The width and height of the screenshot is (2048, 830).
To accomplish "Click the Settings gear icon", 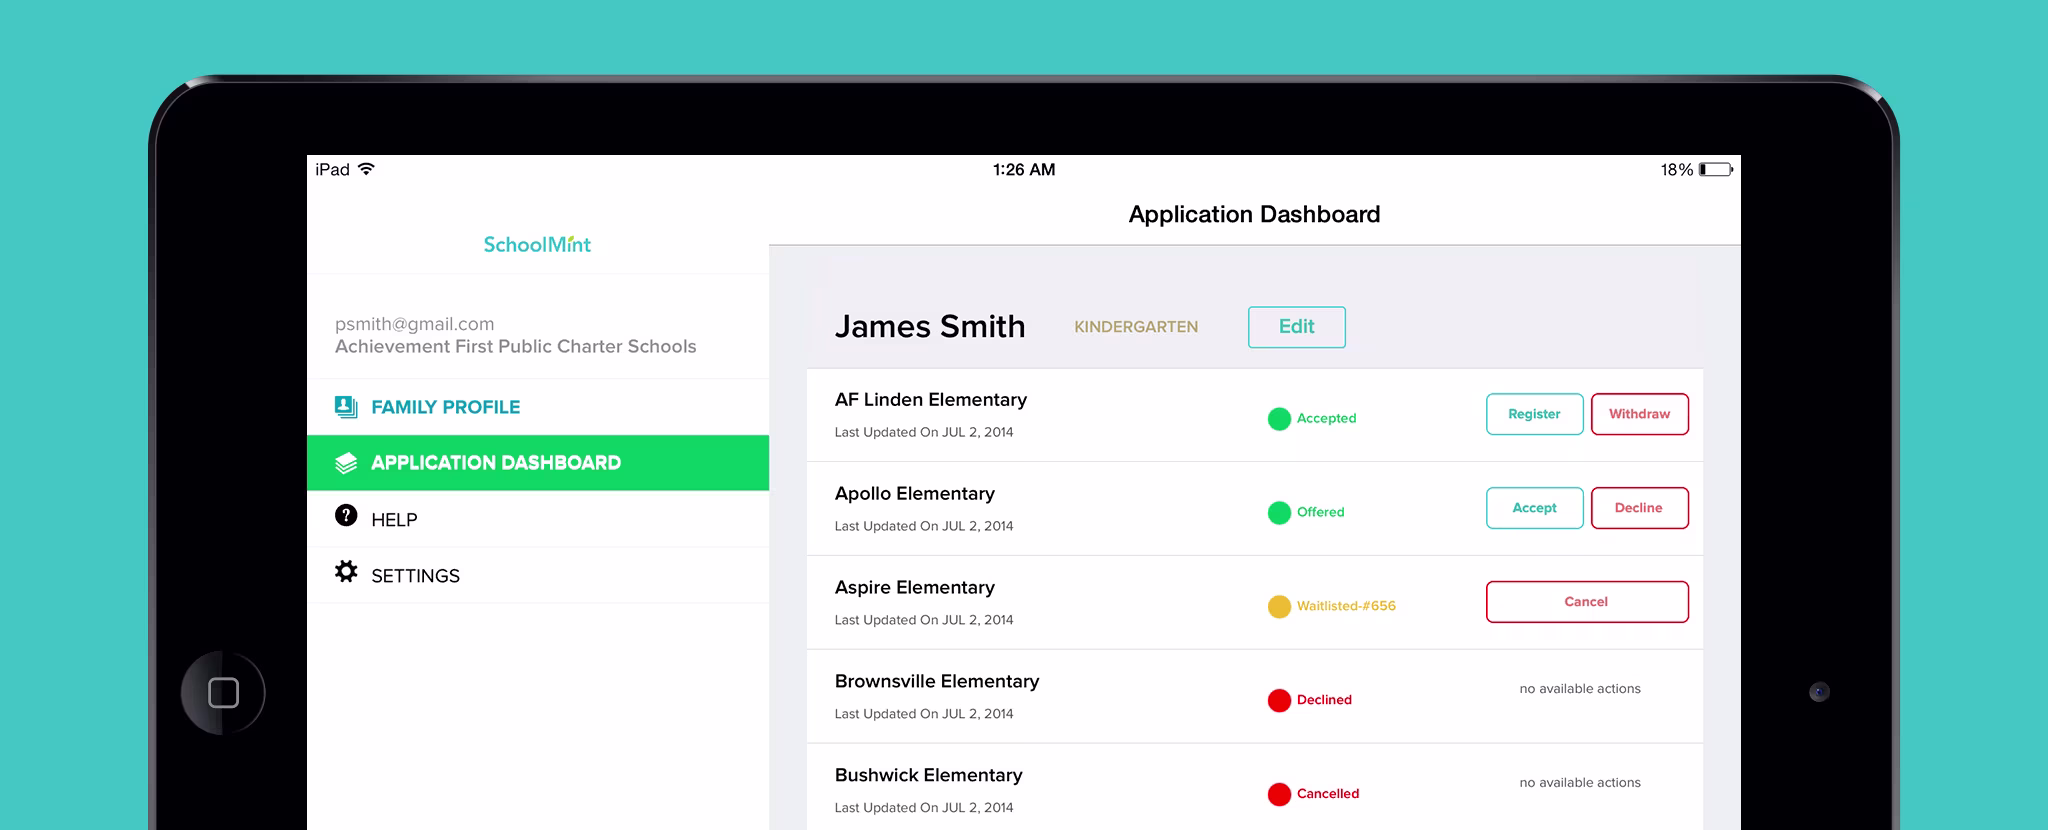I will (346, 571).
